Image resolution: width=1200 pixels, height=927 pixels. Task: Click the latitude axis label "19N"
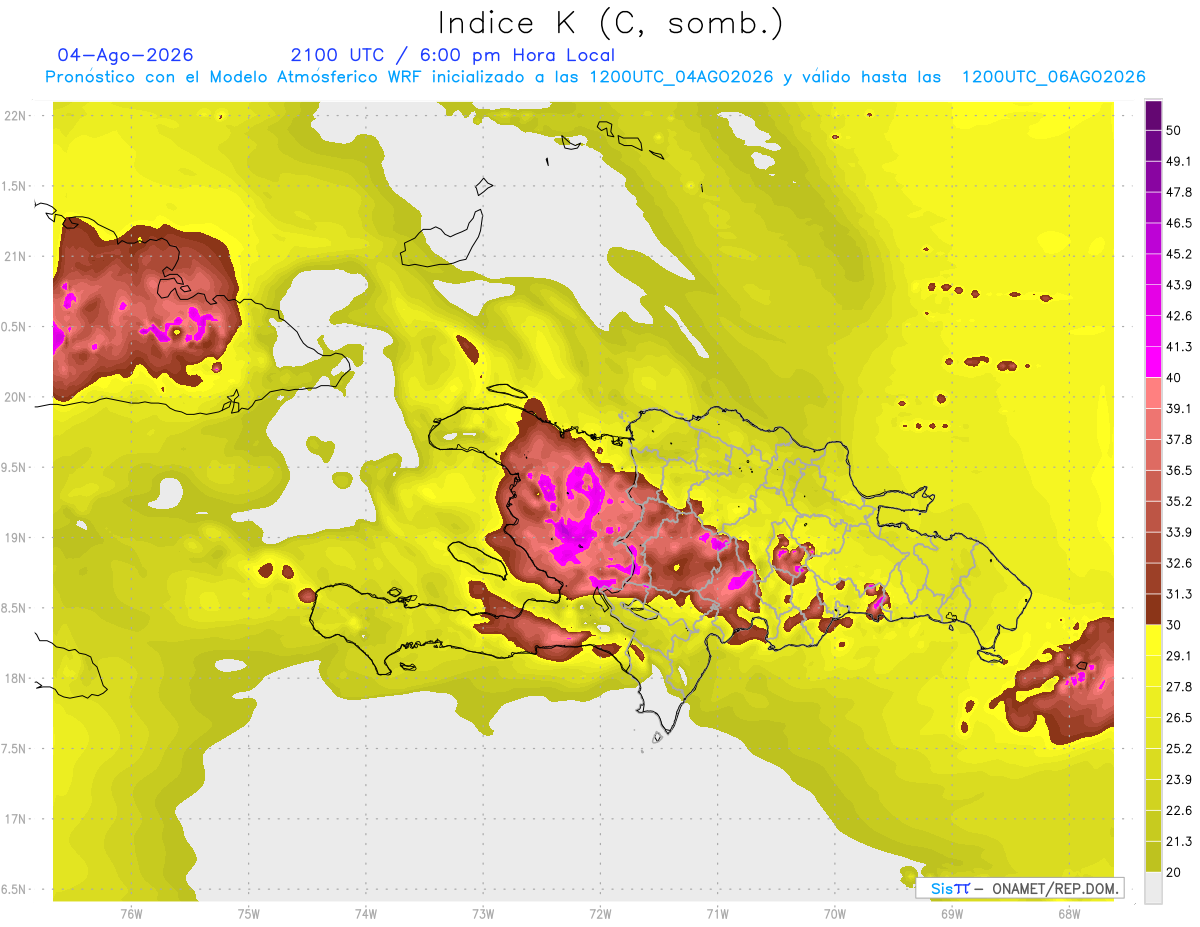(x=16, y=538)
